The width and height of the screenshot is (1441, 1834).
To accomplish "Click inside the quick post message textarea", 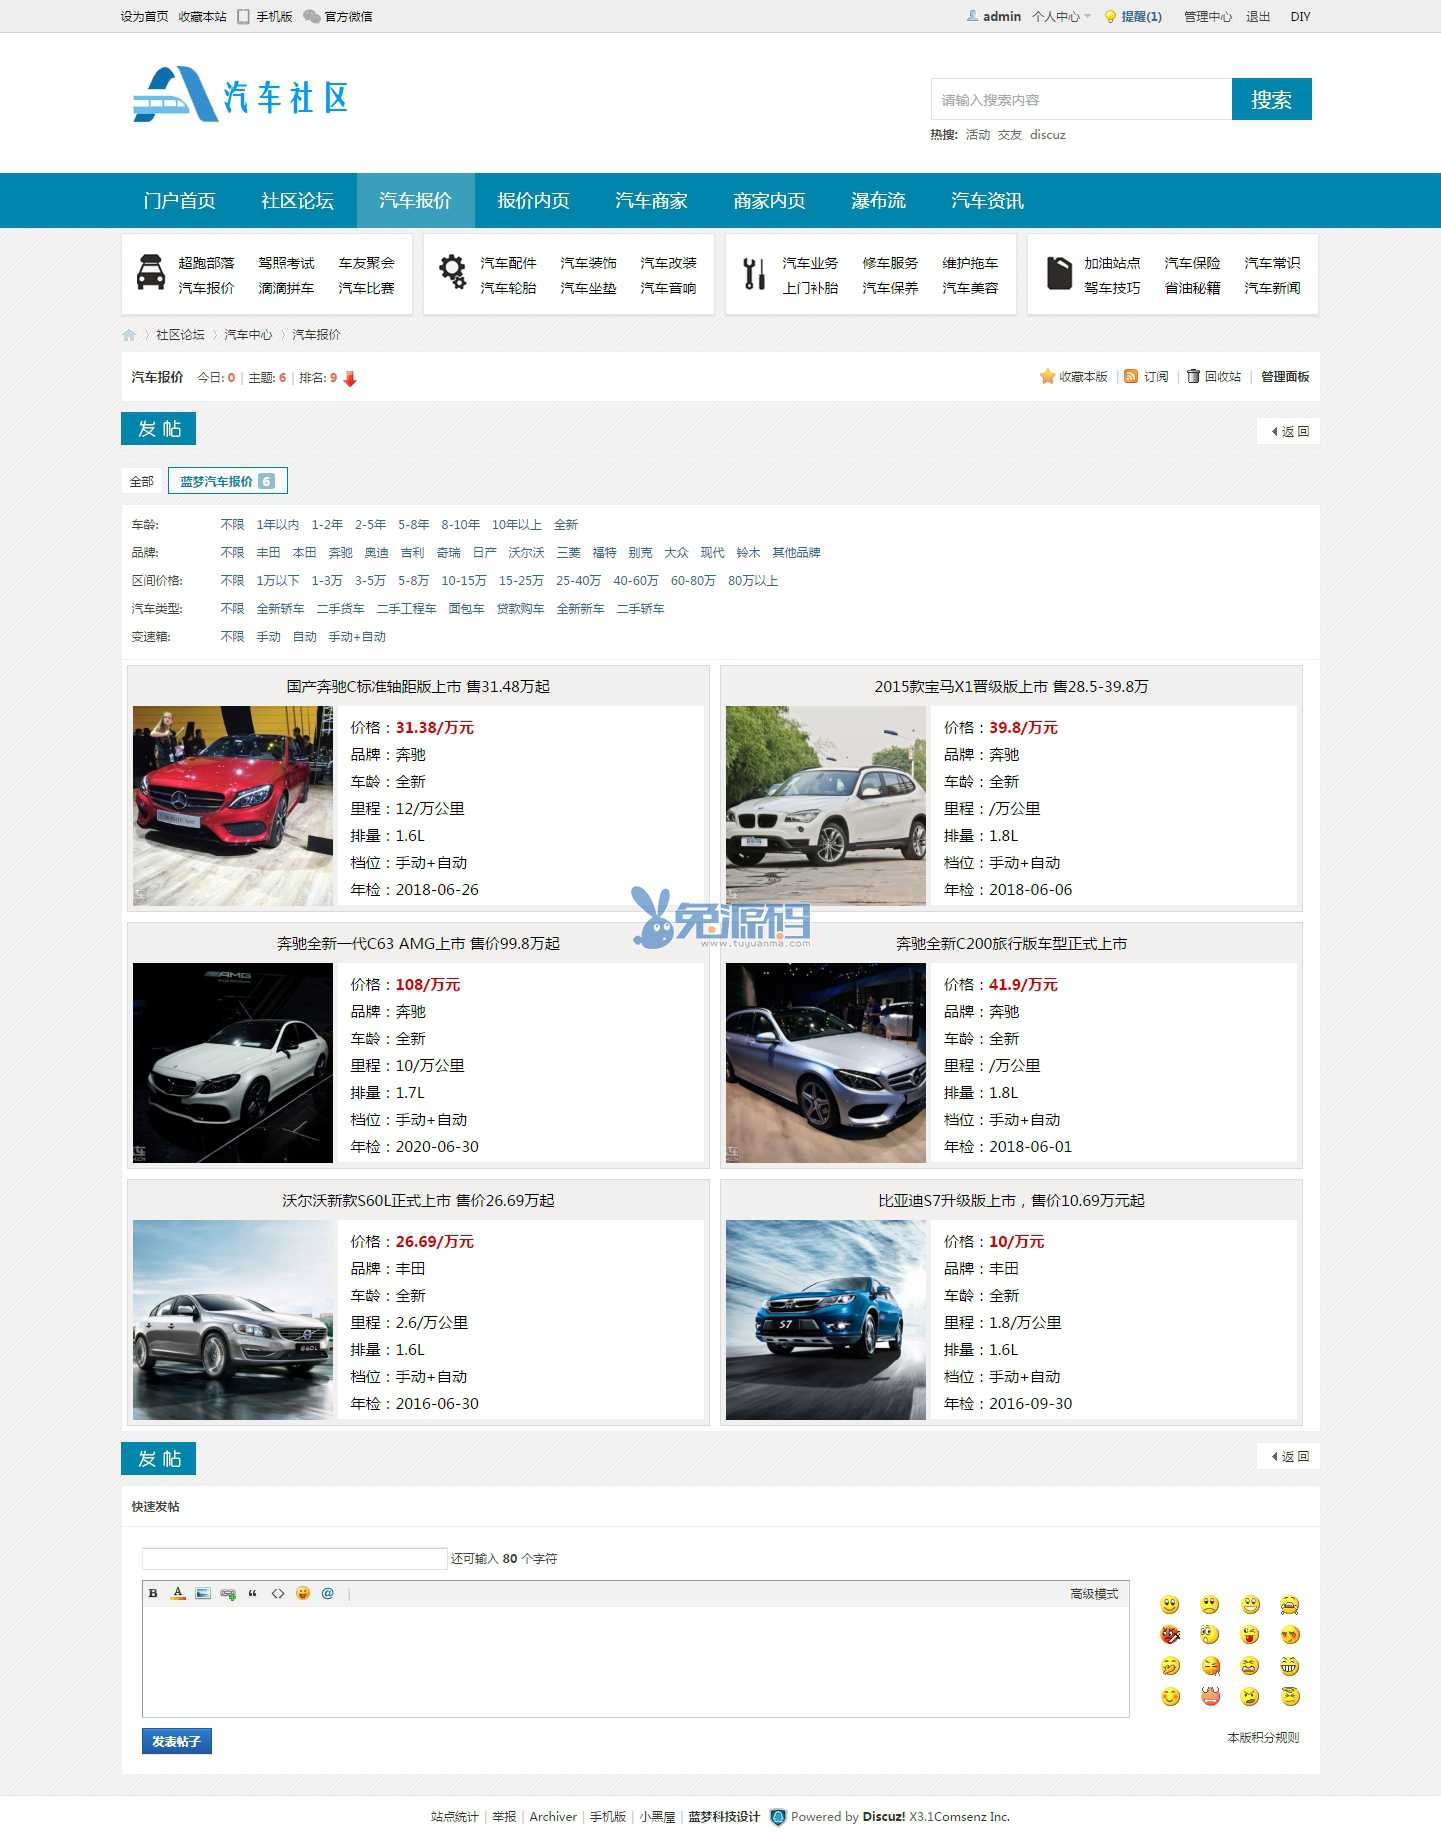I will pyautogui.click(x=636, y=1662).
